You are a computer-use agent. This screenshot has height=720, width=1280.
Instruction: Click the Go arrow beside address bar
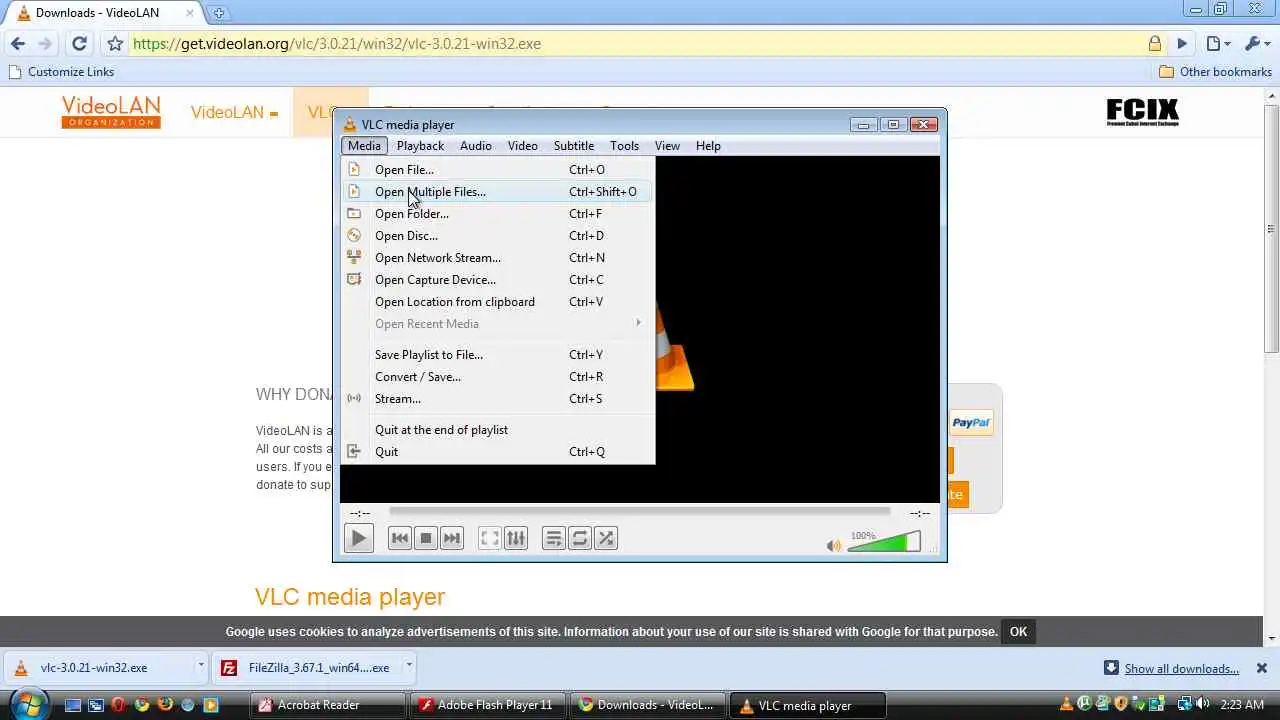click(1182, 44)
